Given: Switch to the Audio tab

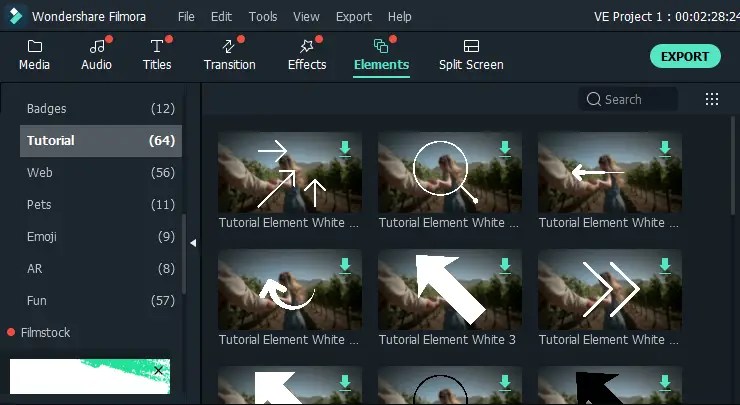Looking at the screenshot, I should point(96,55).
